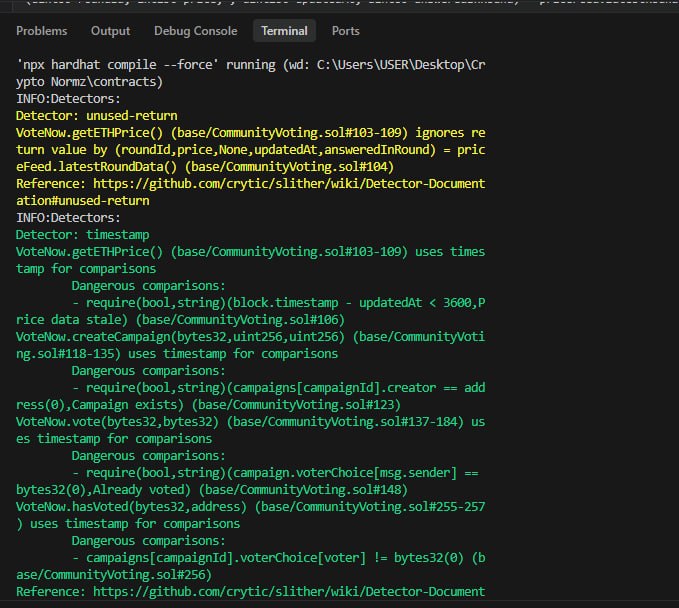Select the Terminal tab
This screenshot has height=608, width=679.
pyautogui.click(x=284, y=31)
